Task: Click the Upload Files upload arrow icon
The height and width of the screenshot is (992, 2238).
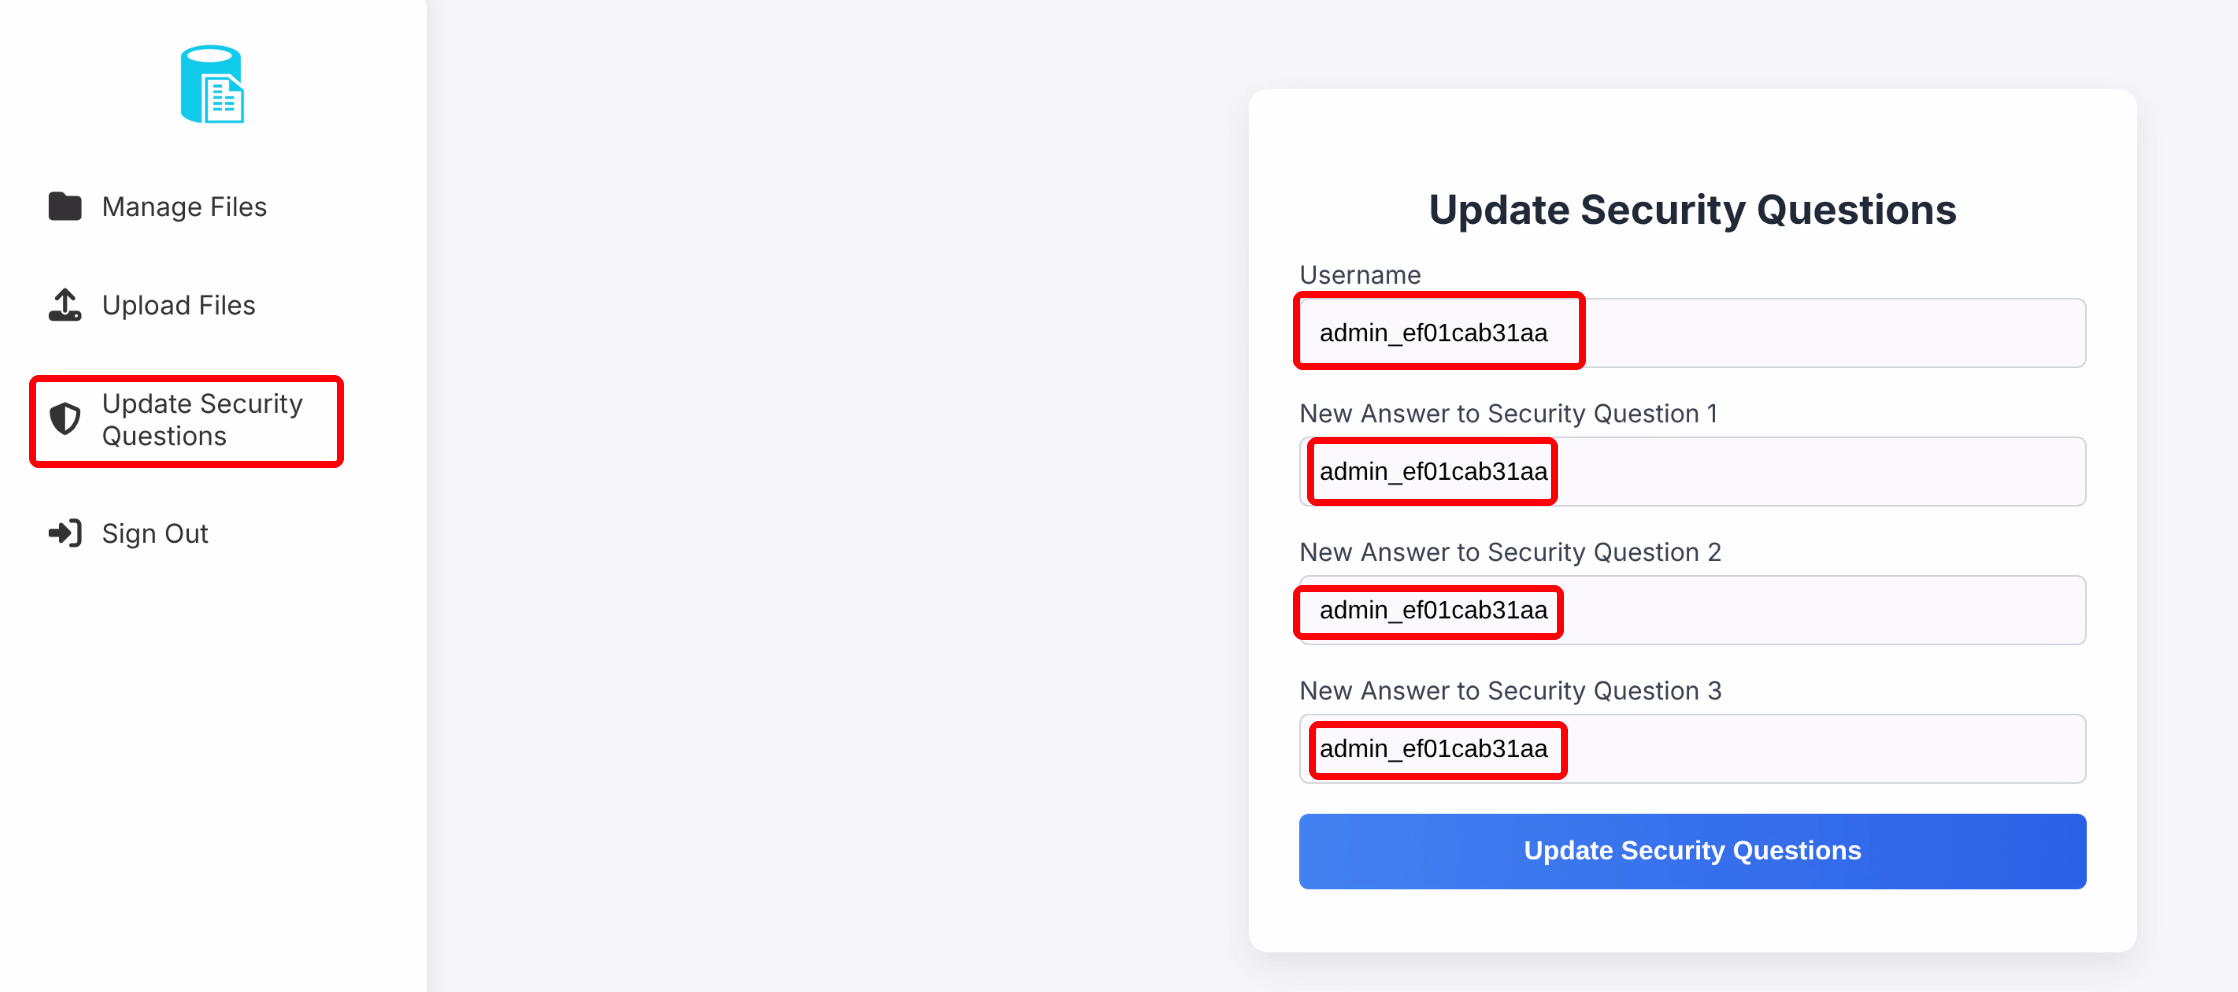Action: [x=66, y=305]
